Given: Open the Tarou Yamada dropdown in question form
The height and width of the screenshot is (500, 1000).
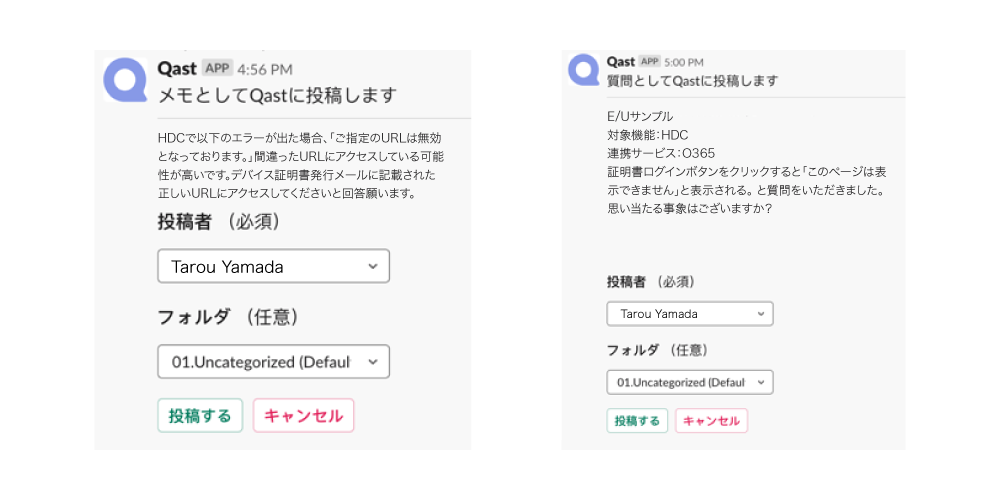Looking at the screenshot, I should click(x=690, y=314).
